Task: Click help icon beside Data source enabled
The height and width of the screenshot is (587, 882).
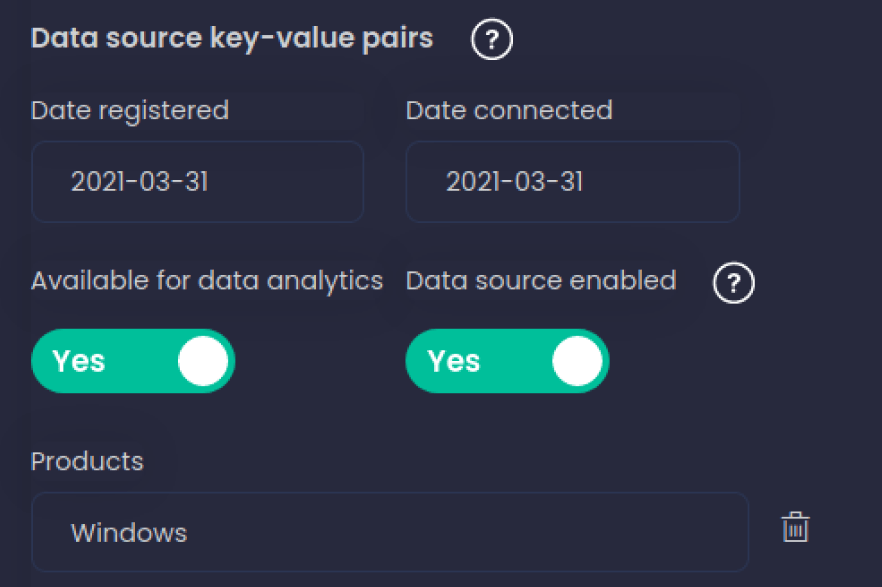Action: click(x=733, y=284)
